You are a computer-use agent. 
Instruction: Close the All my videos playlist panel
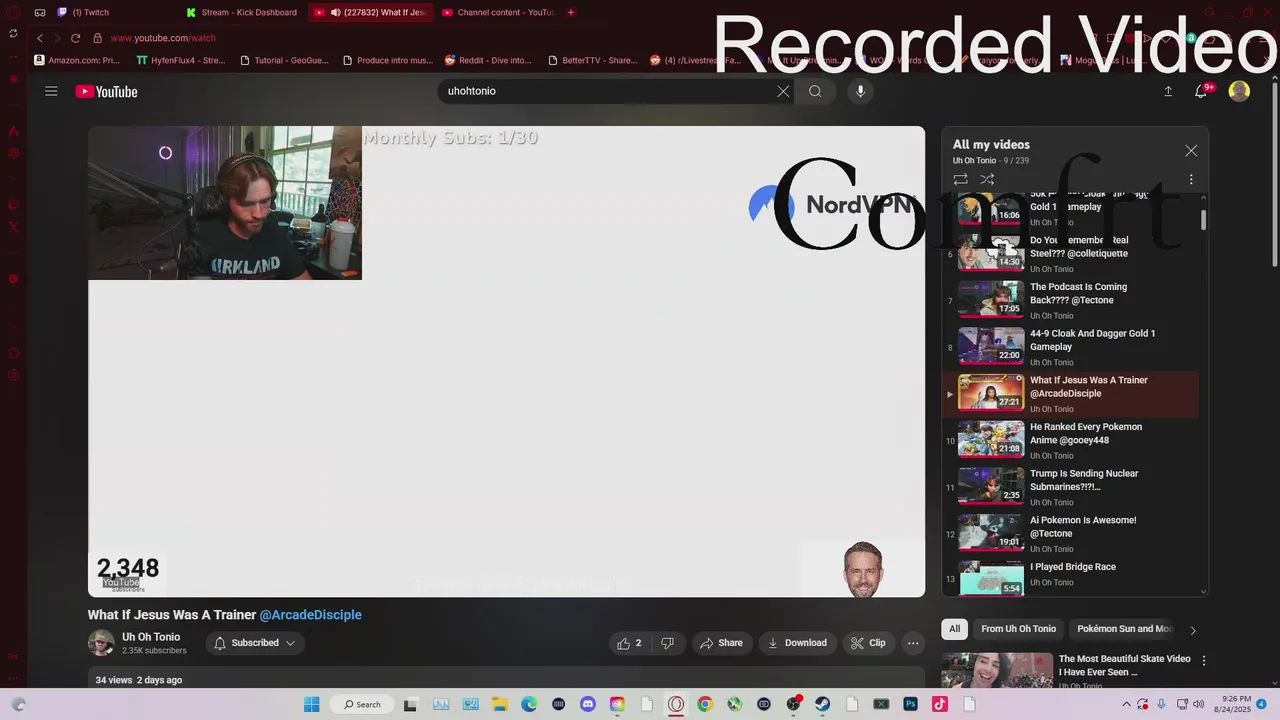coord(1191,151)
